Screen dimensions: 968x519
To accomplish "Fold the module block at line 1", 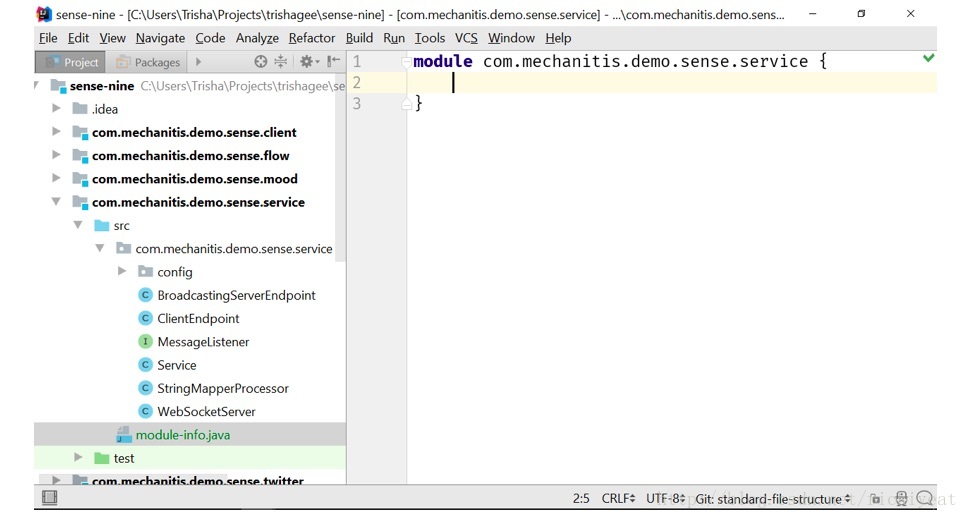I will point(406,62).
